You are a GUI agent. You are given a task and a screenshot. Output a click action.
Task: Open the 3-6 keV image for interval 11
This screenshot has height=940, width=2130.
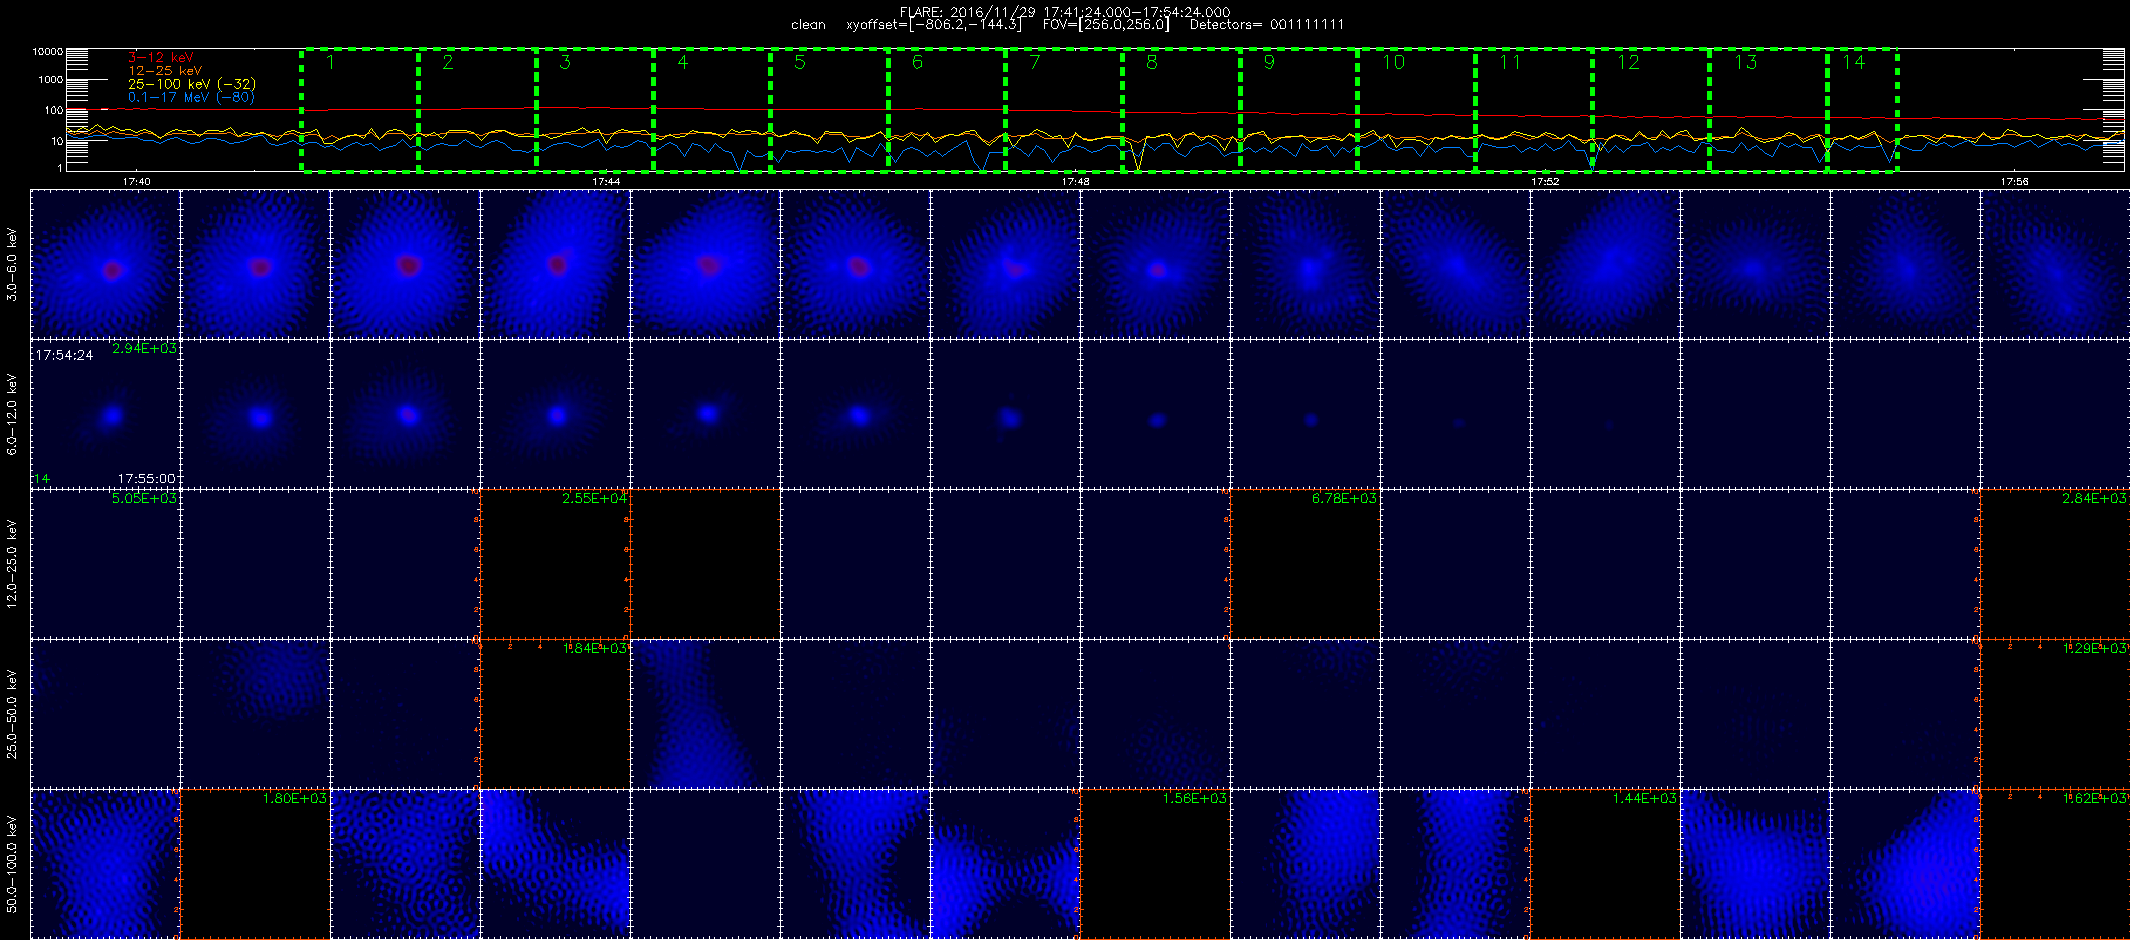tap(1605, 264)
